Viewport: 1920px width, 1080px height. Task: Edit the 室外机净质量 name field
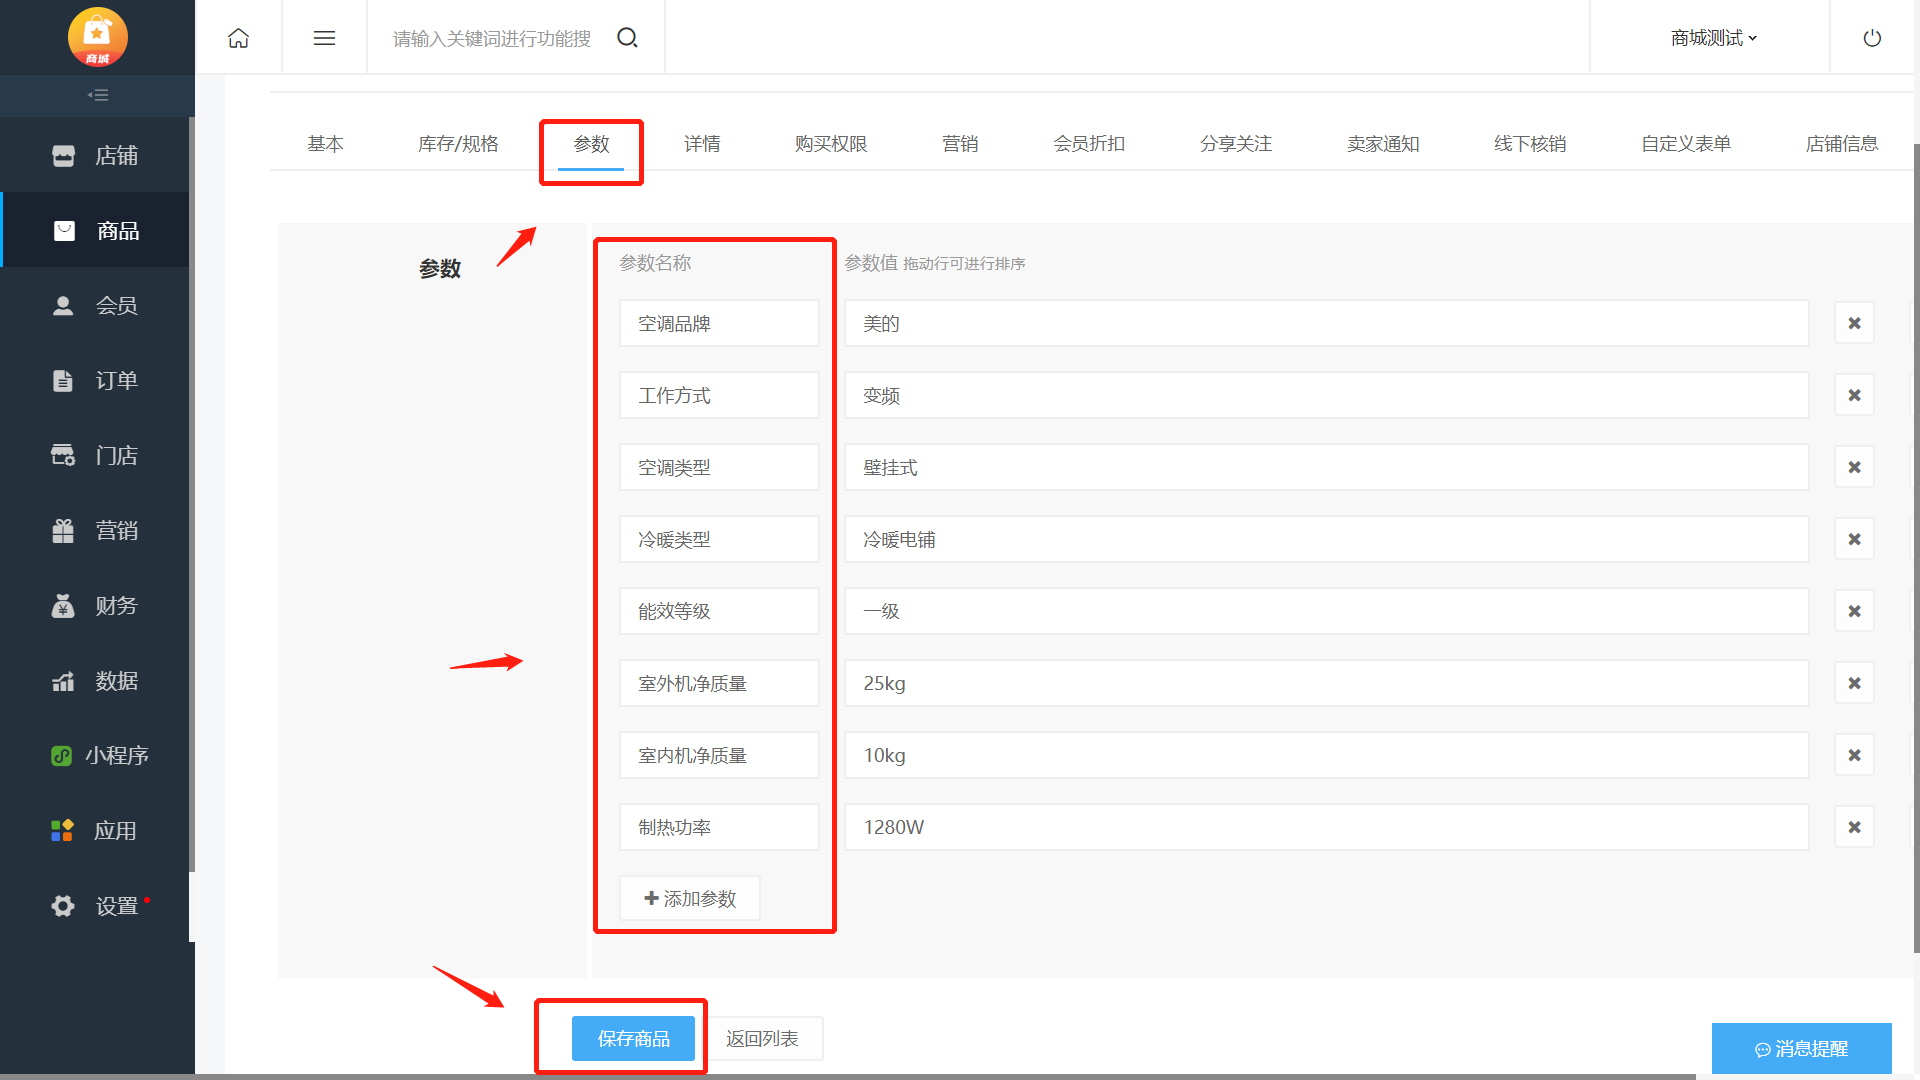click(719, 683)
